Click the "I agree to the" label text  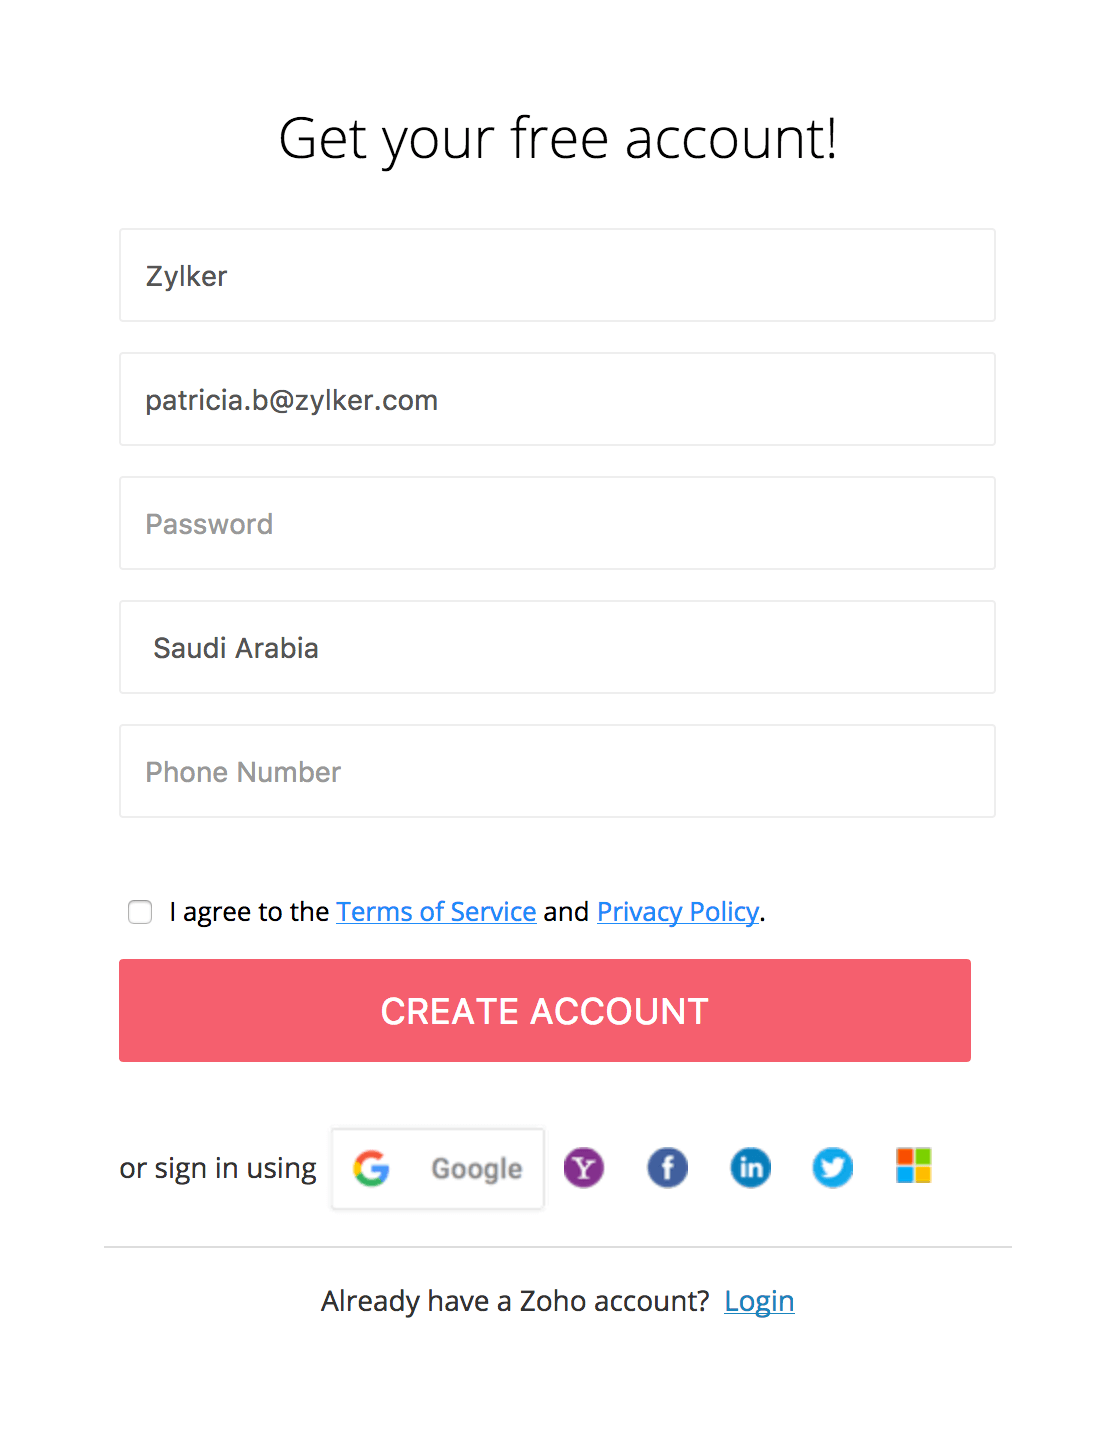(249, 912)
